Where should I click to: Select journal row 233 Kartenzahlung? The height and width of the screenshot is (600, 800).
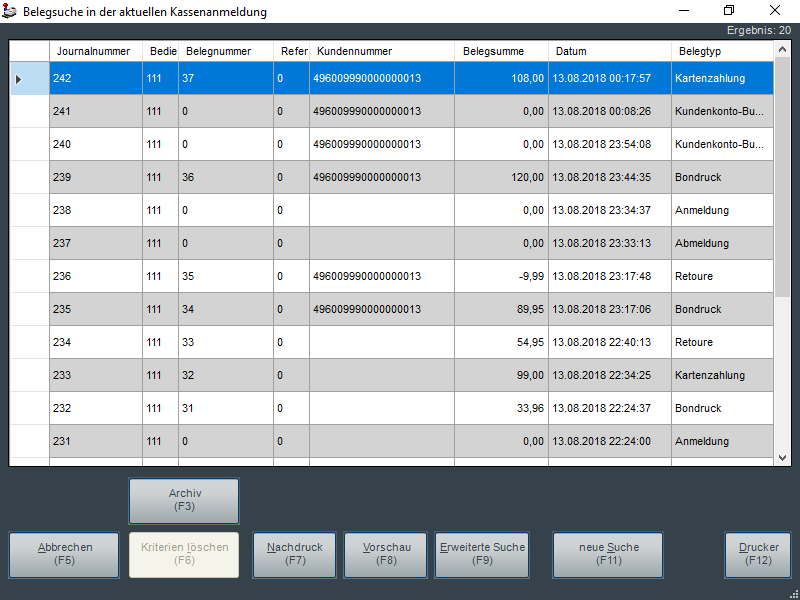coord(400,375)
